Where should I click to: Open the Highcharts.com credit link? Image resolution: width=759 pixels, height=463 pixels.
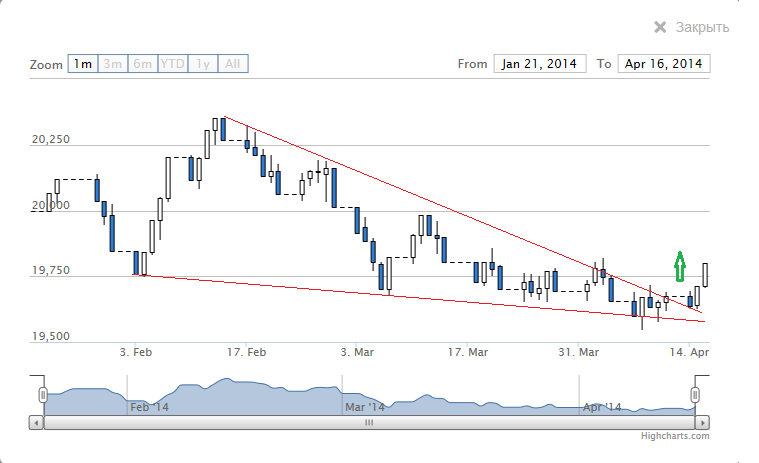click(675, 436)
